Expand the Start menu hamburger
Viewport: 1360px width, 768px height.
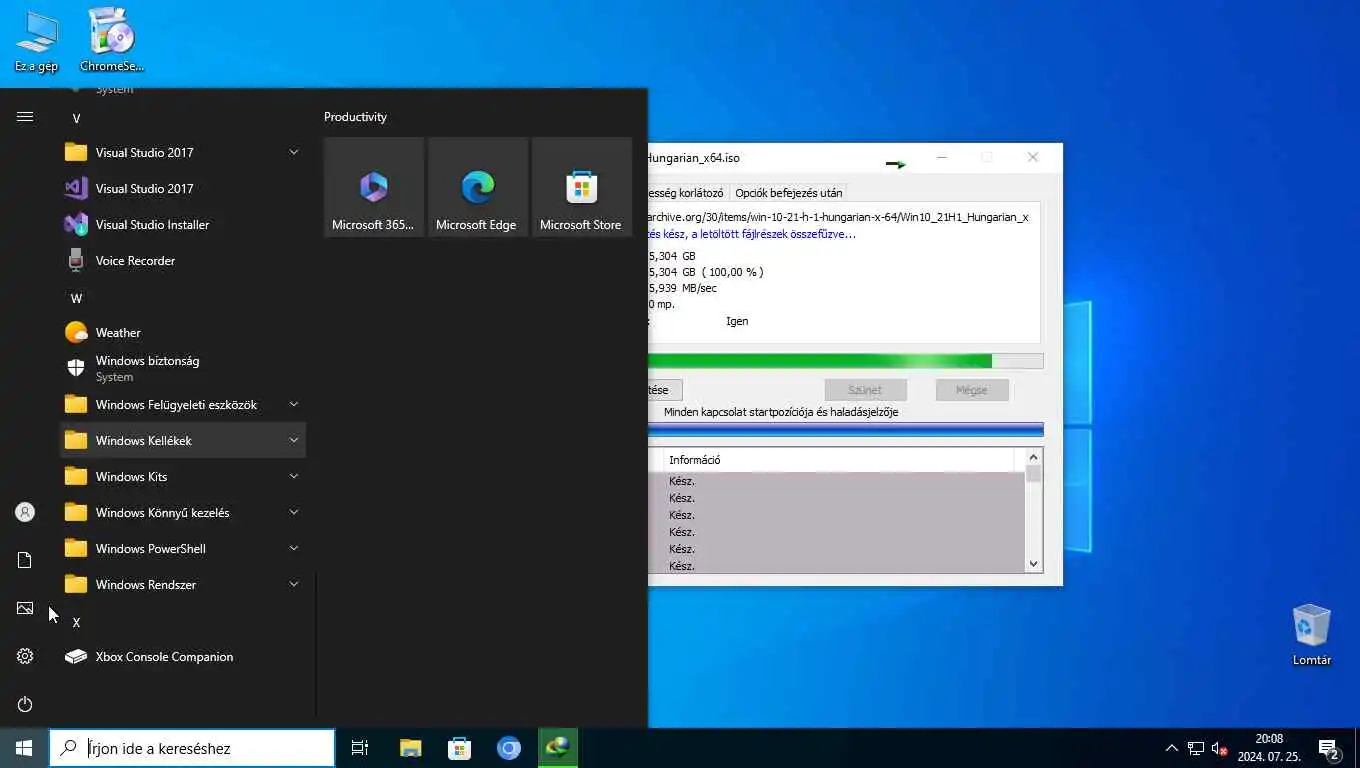coord(25,117)
